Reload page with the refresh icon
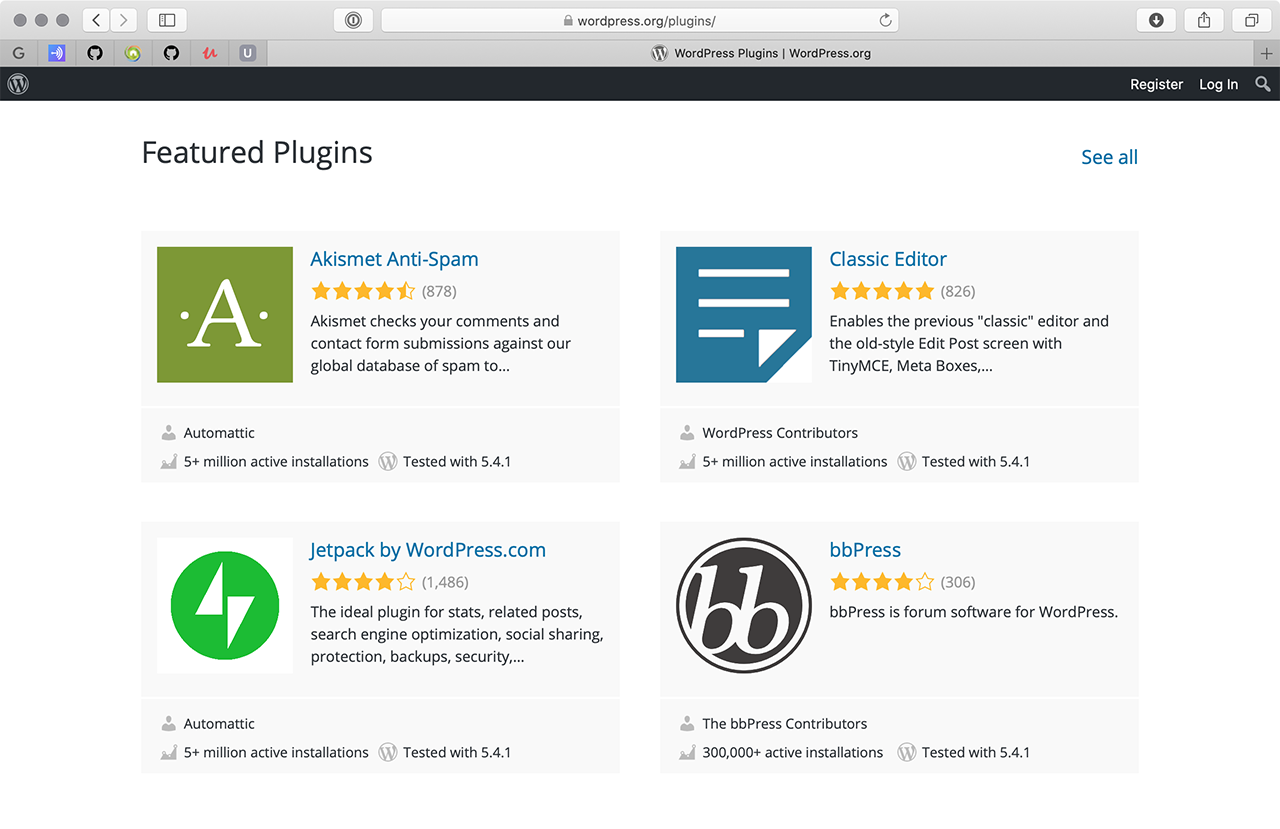 [885, 20]
